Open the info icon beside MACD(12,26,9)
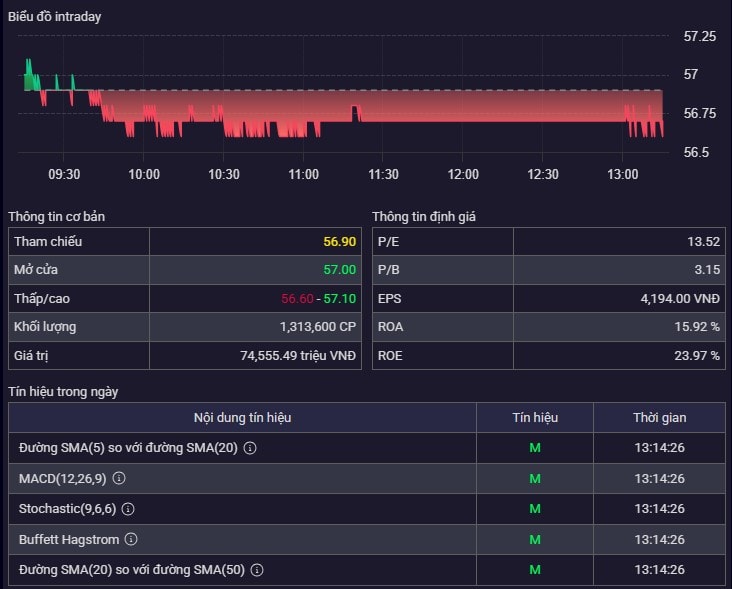The image size is (732, 589). [x=119, y=478]
